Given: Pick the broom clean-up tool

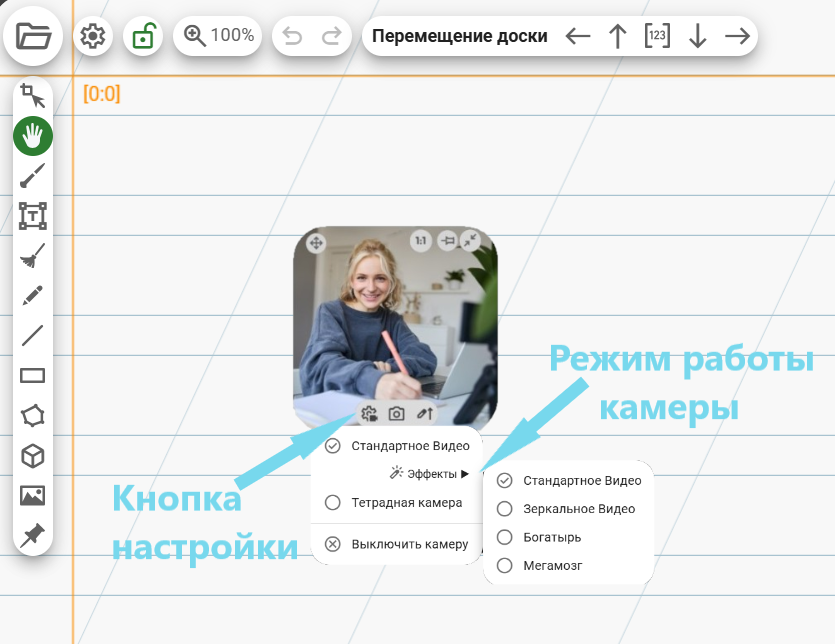Looking at the screenshot, I should (x=33, y=256).
